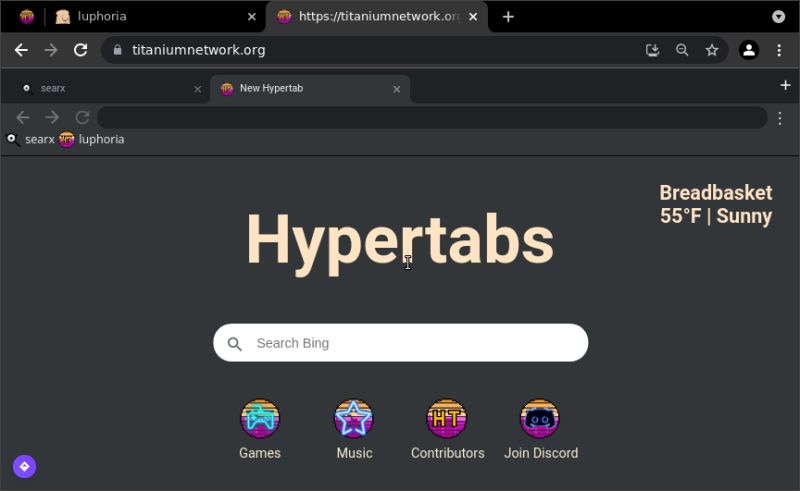Viewport: 800px width, 491px height.
Task: Click the outer address bar URL text
Action: pos(198,50)
